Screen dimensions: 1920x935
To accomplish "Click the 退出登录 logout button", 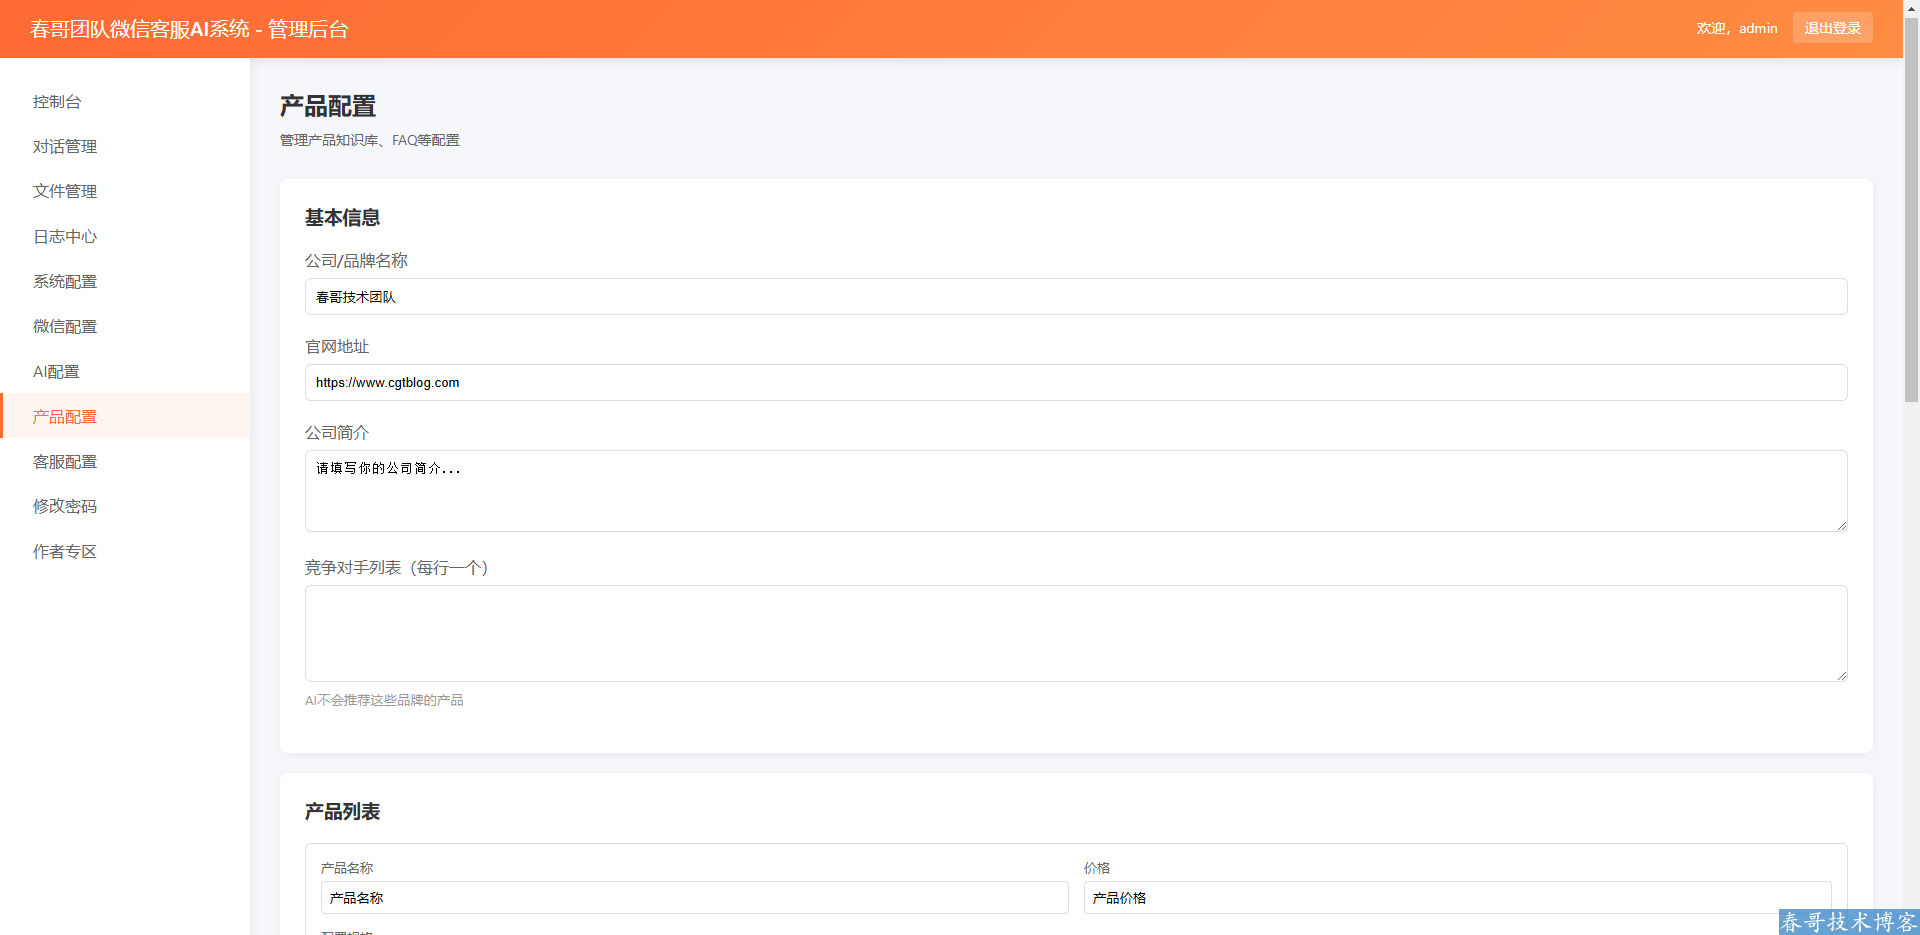I will coord(1832,28).
